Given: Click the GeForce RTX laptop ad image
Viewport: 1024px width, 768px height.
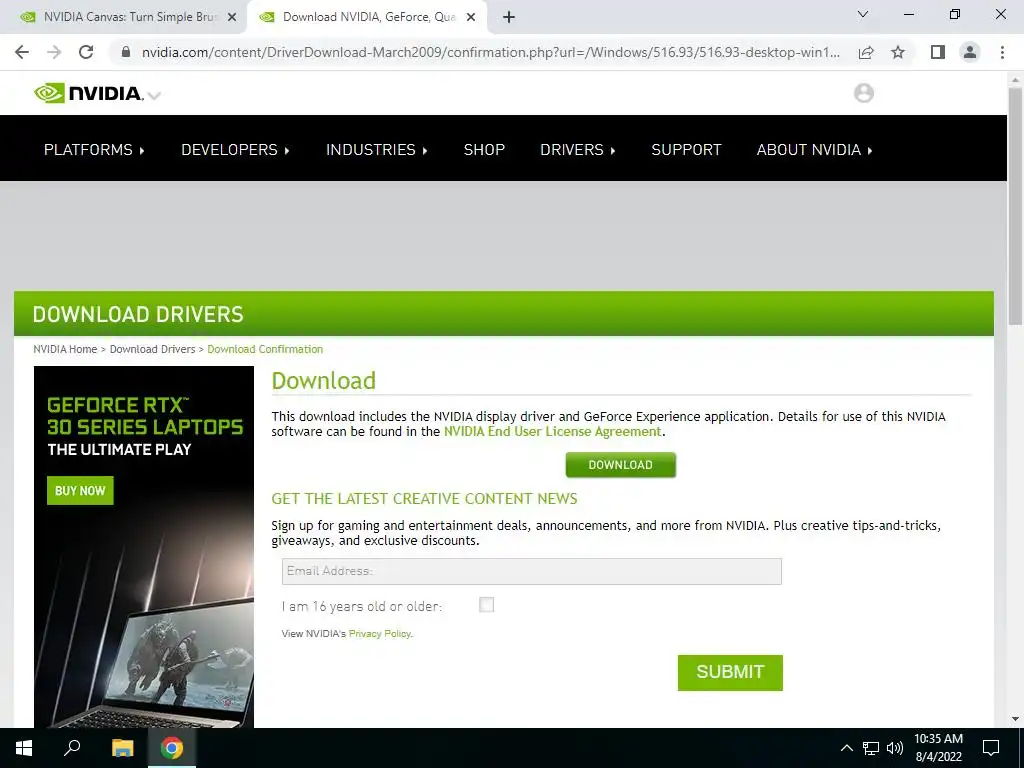Looking at the screenshot, I should click(x=144, y=547).
